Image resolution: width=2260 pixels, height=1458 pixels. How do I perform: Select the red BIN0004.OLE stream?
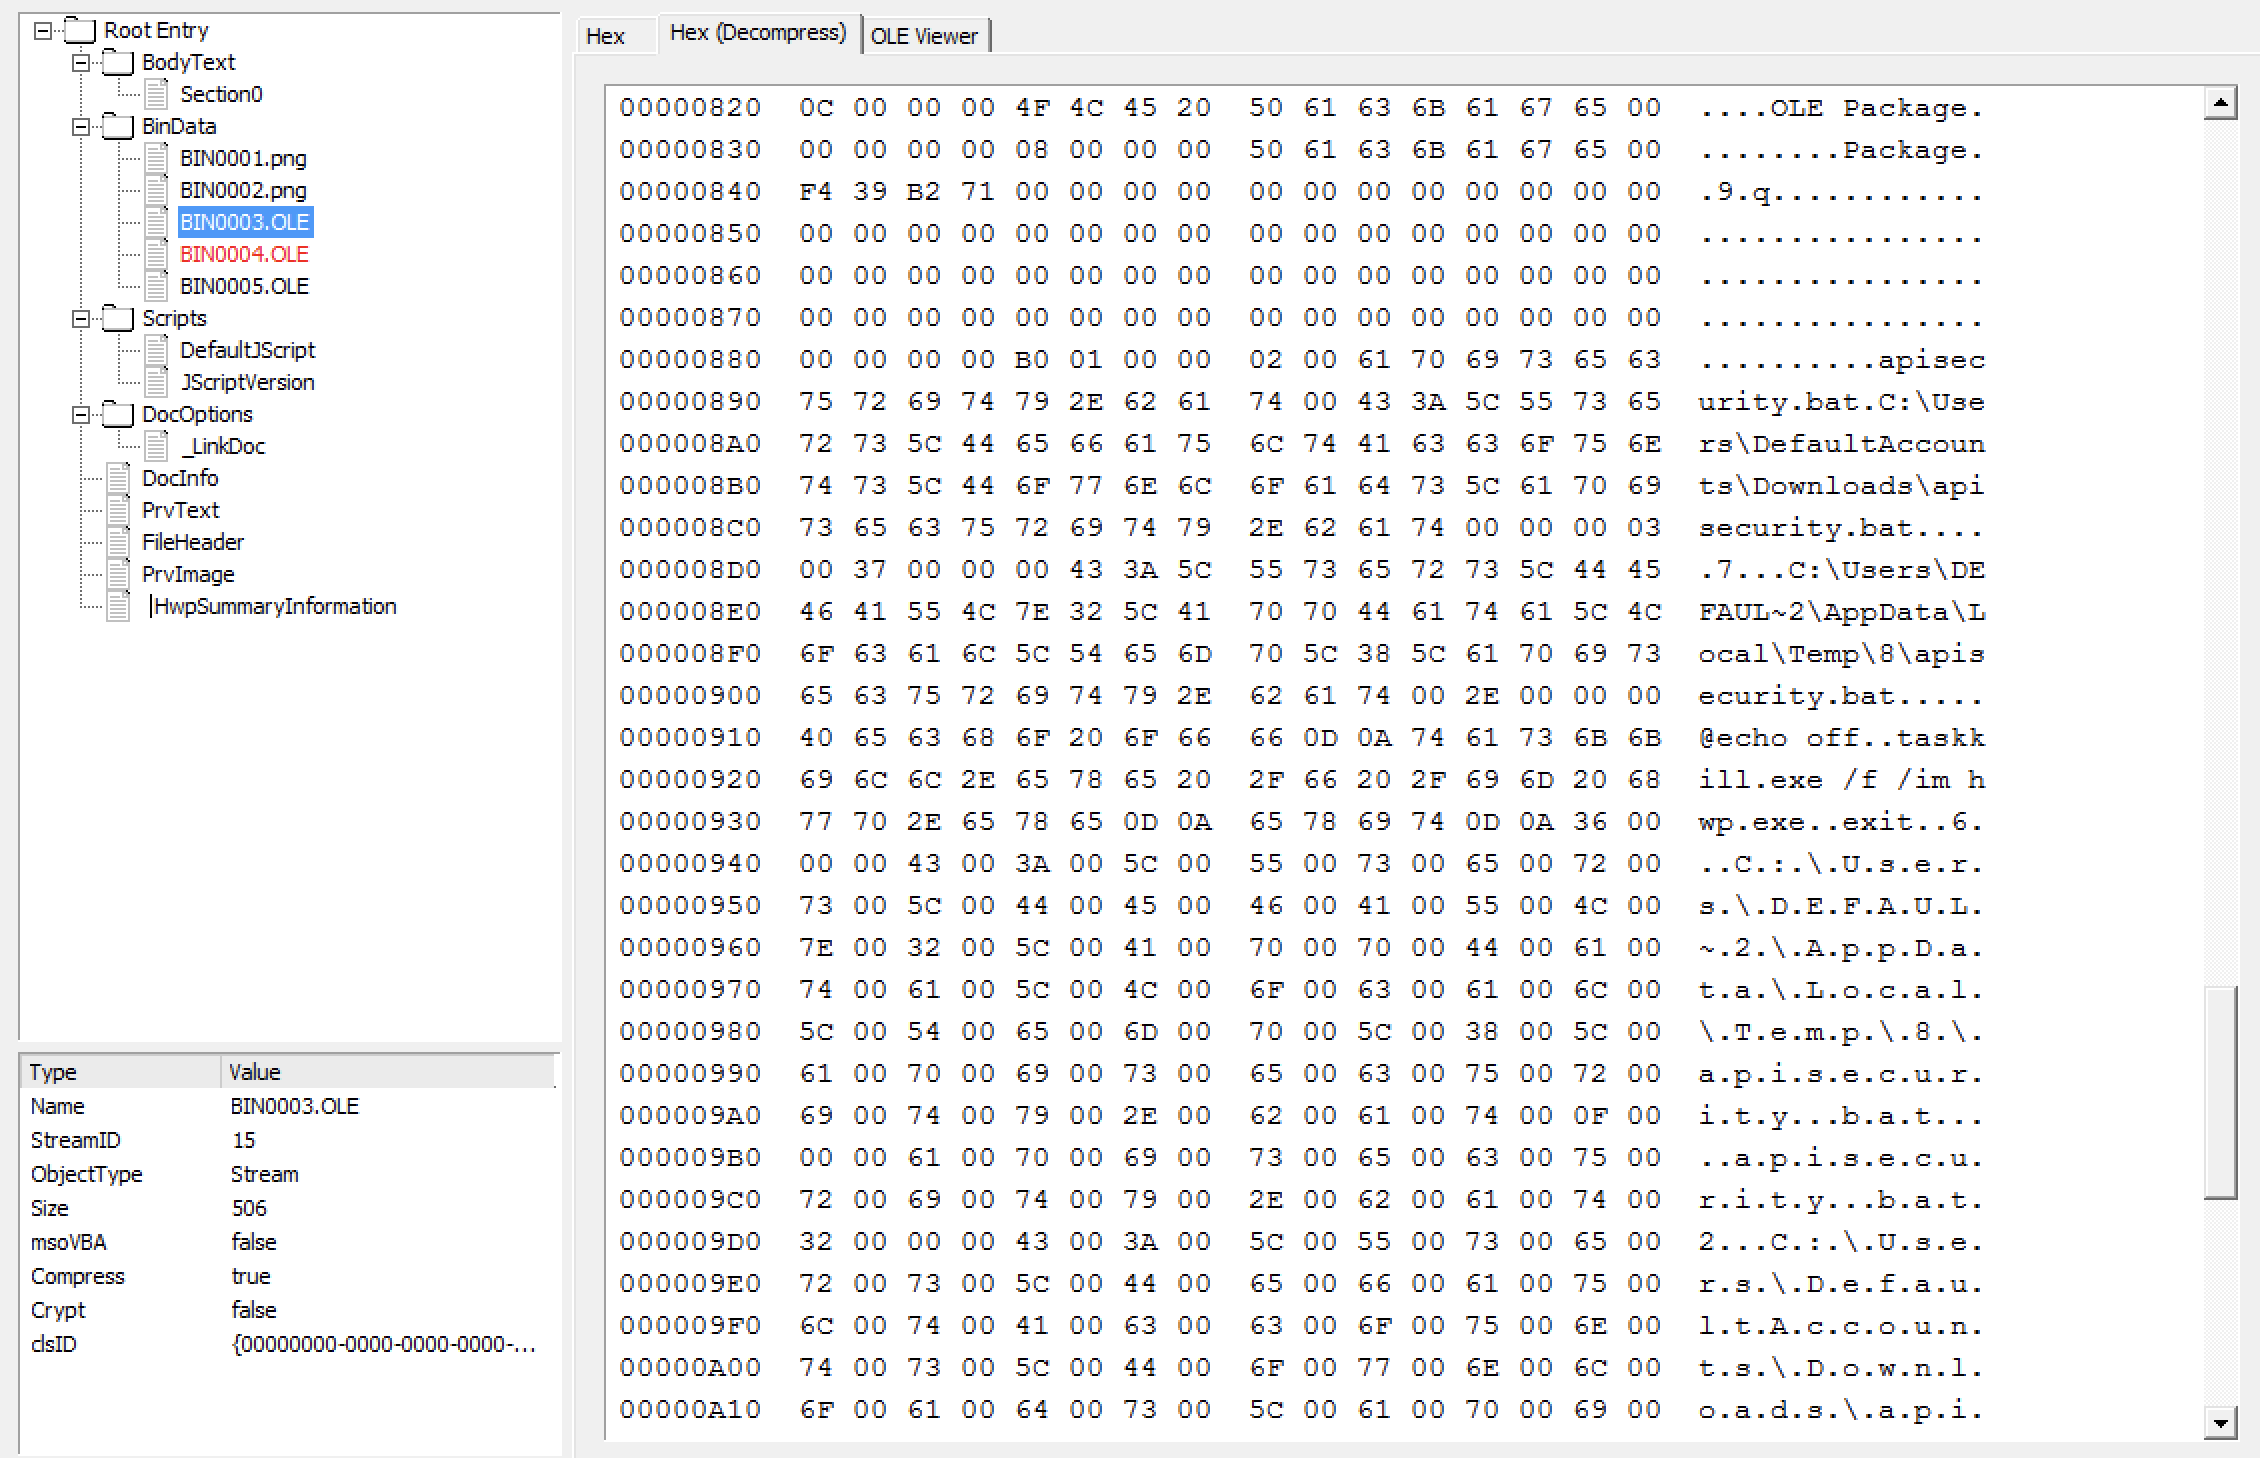pos(244,254)
